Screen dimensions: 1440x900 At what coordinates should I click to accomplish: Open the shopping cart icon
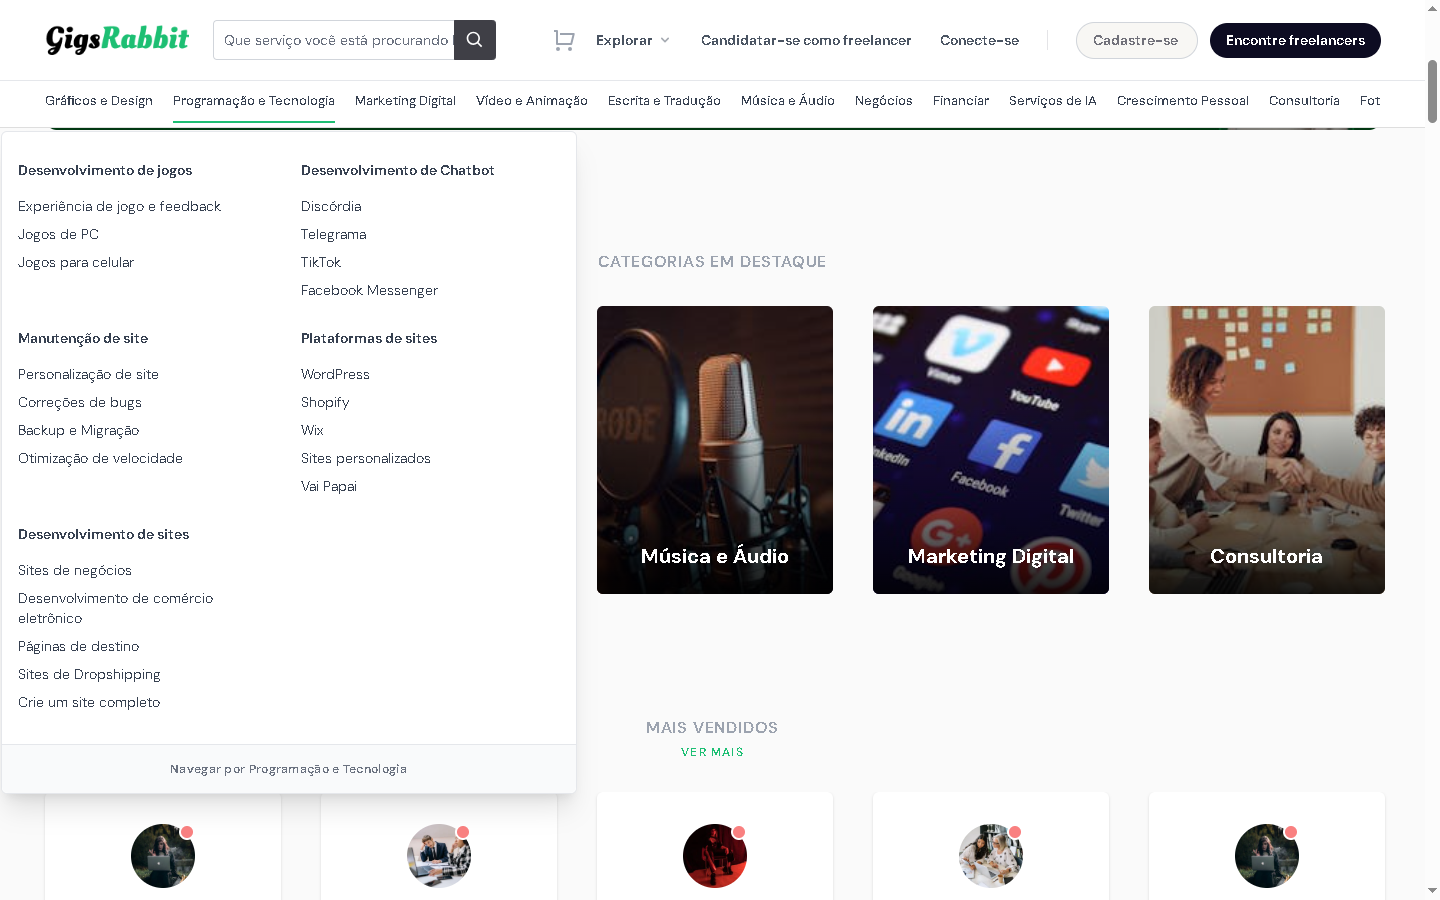pos(564,40)
